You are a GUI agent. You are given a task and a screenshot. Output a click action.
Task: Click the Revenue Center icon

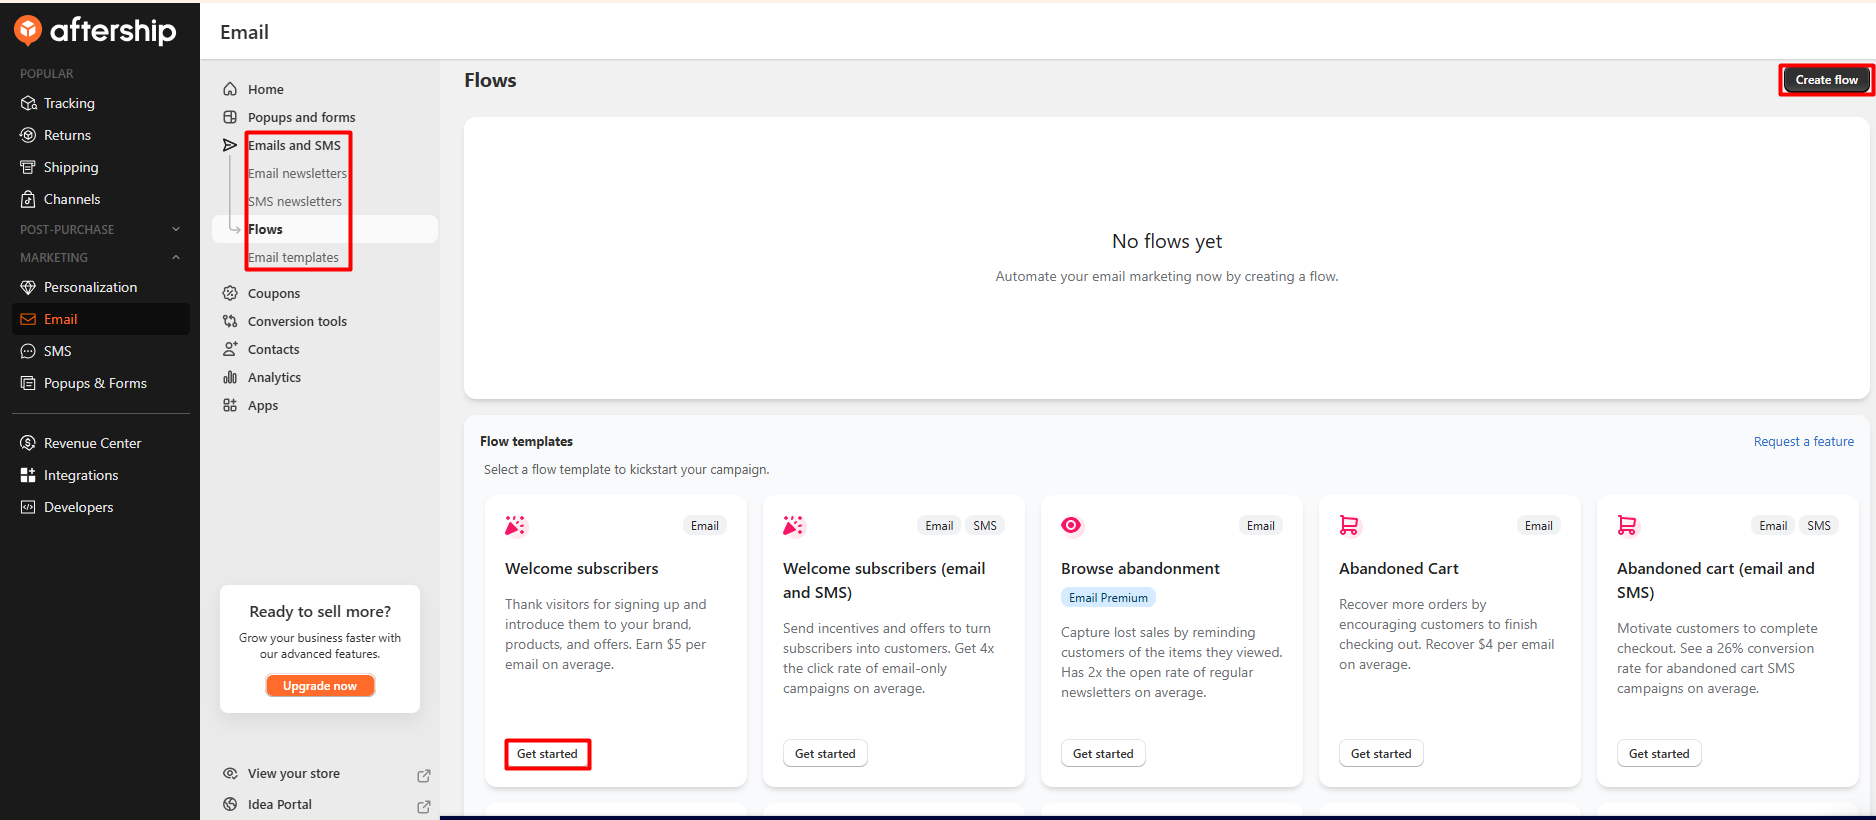pos(28,443)
